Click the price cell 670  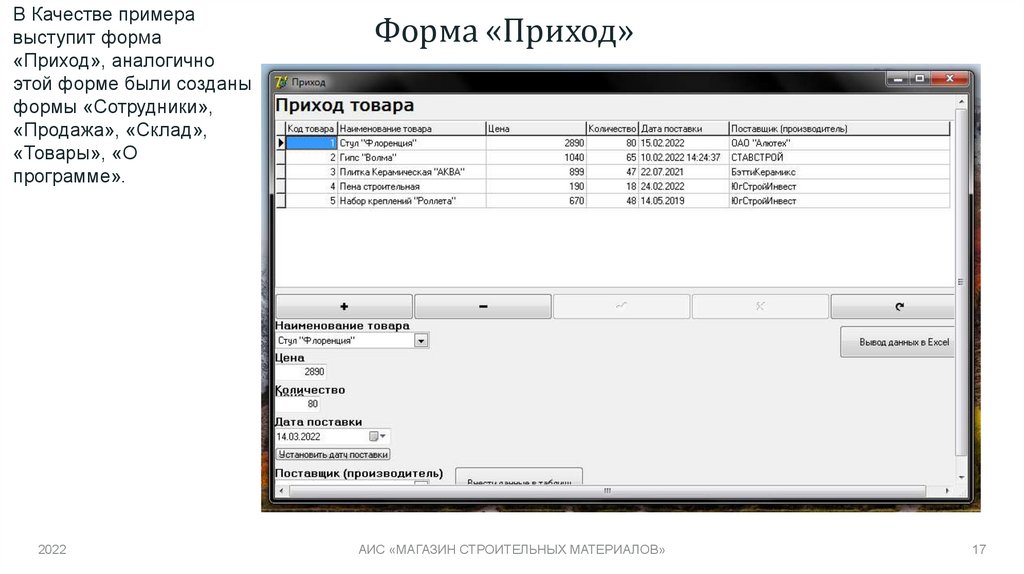pos(536,200)
